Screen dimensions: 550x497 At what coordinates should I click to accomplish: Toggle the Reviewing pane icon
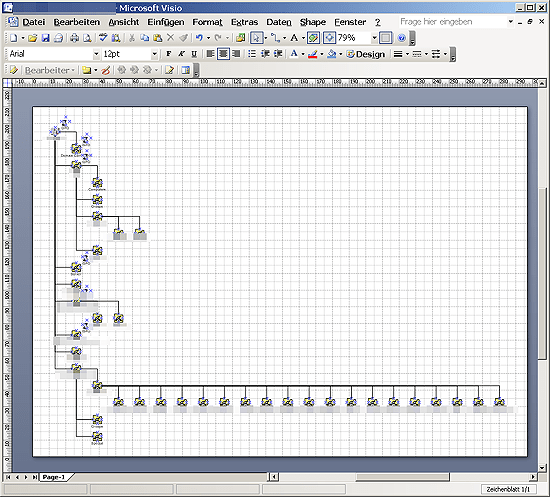(186, 70)
